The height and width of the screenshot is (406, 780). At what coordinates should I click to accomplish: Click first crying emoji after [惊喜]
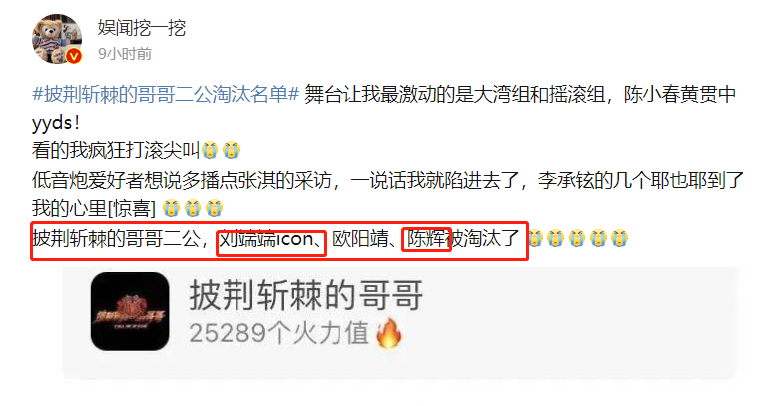point(171,208)
